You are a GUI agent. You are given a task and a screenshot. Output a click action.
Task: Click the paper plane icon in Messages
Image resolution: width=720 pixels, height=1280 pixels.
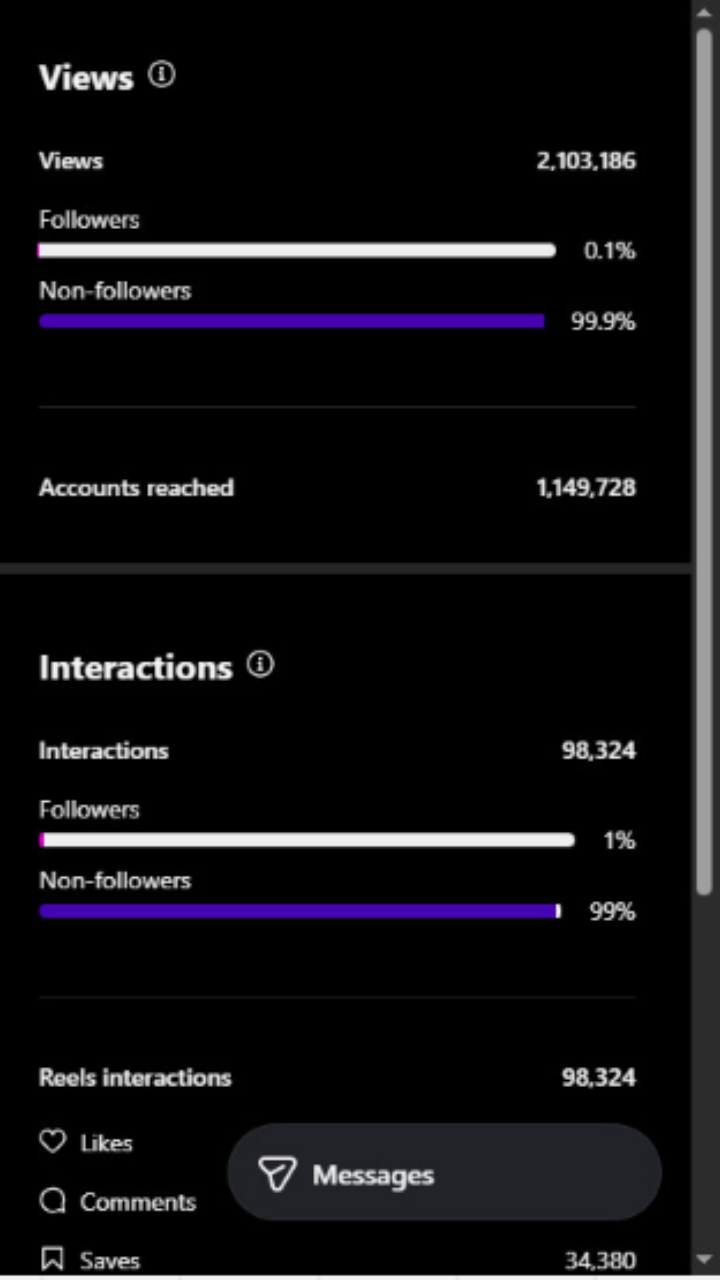(278, 1174)
